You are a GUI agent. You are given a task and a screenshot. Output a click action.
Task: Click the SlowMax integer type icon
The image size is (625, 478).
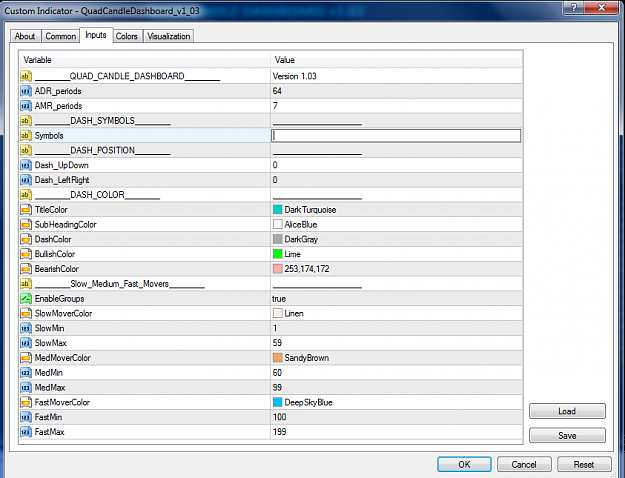[x=26, y=343]
